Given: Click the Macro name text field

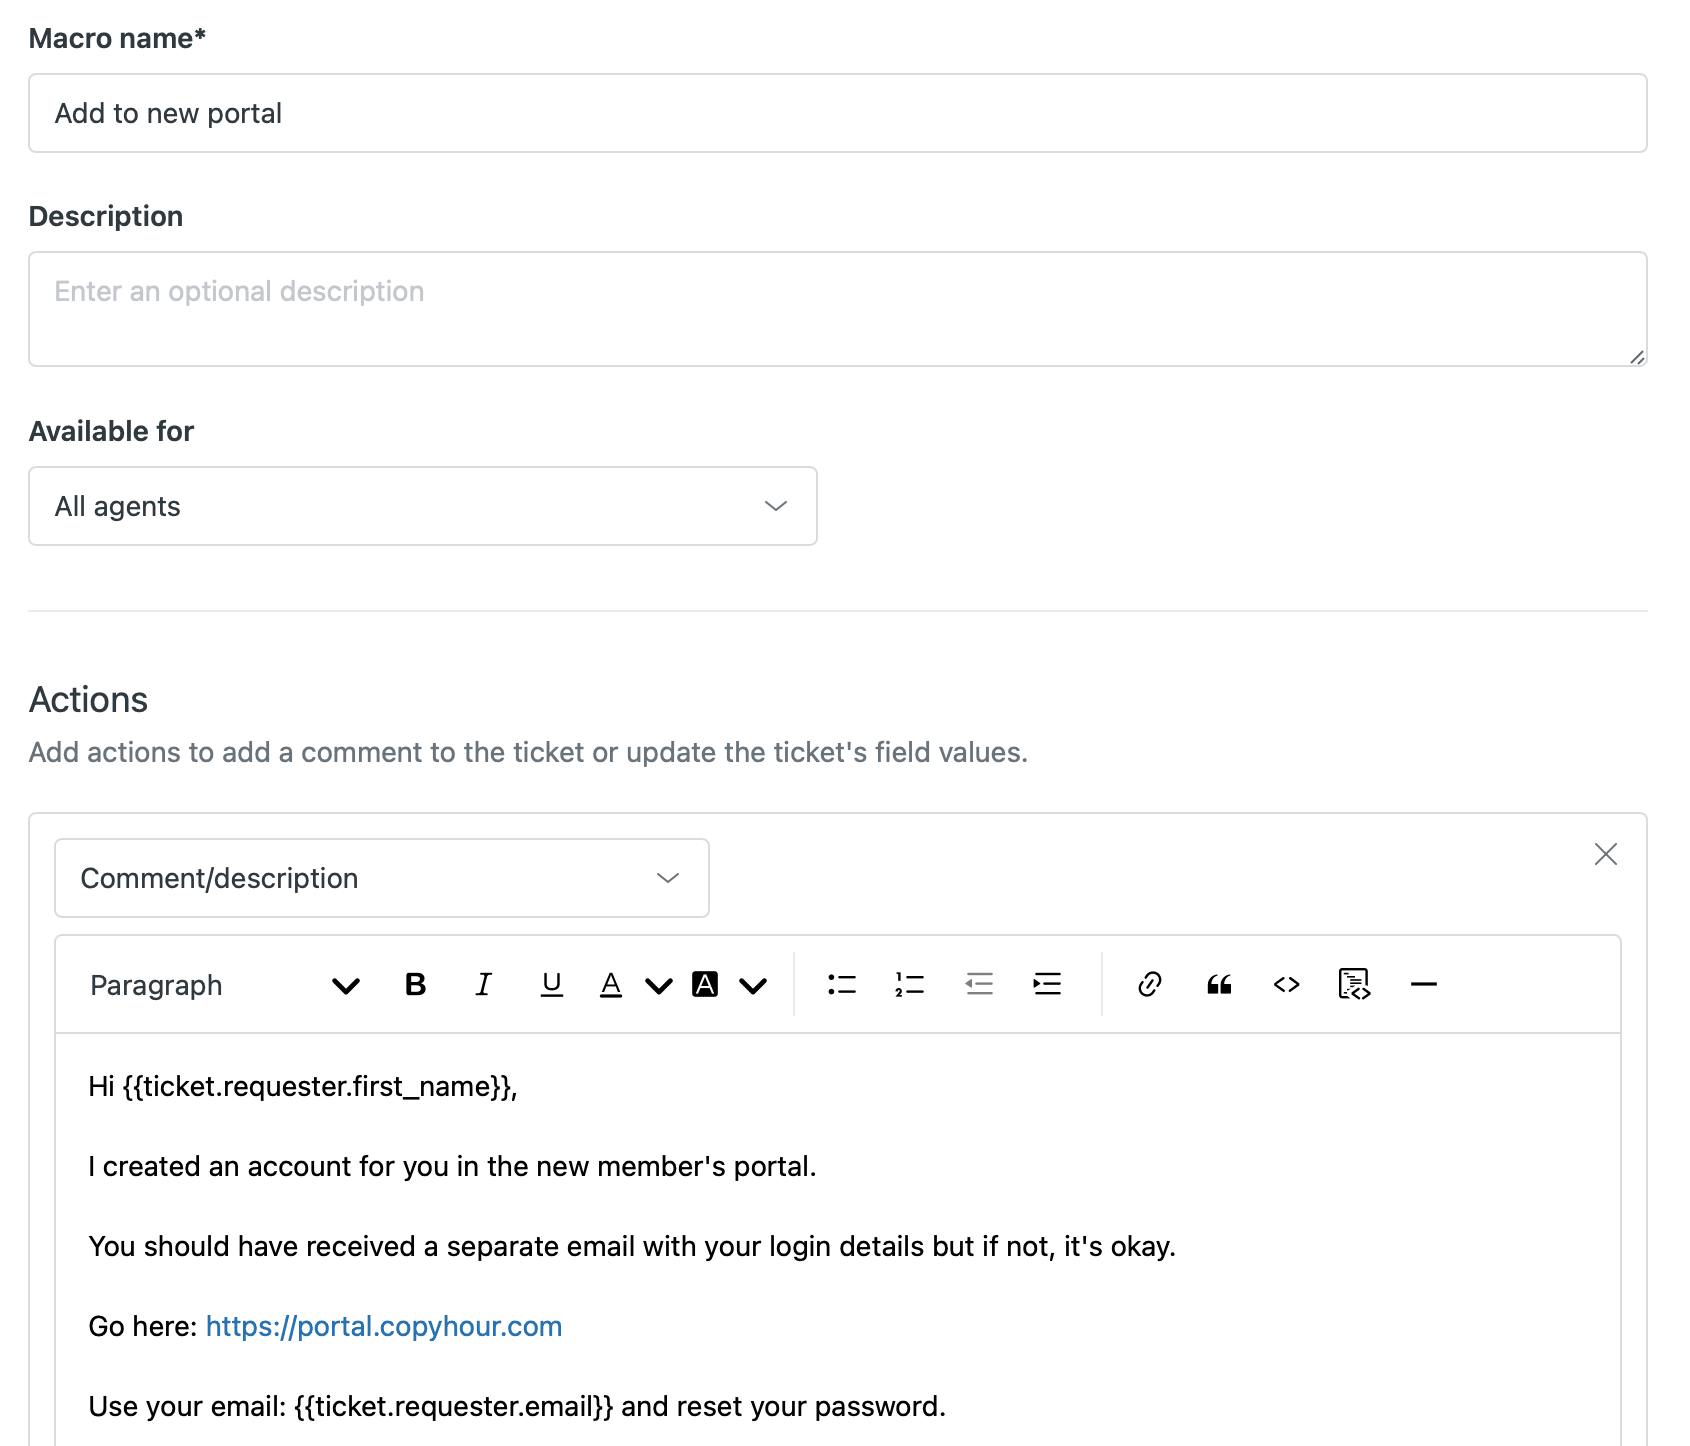Looking at the screenshot, I should tap(838, 113).
